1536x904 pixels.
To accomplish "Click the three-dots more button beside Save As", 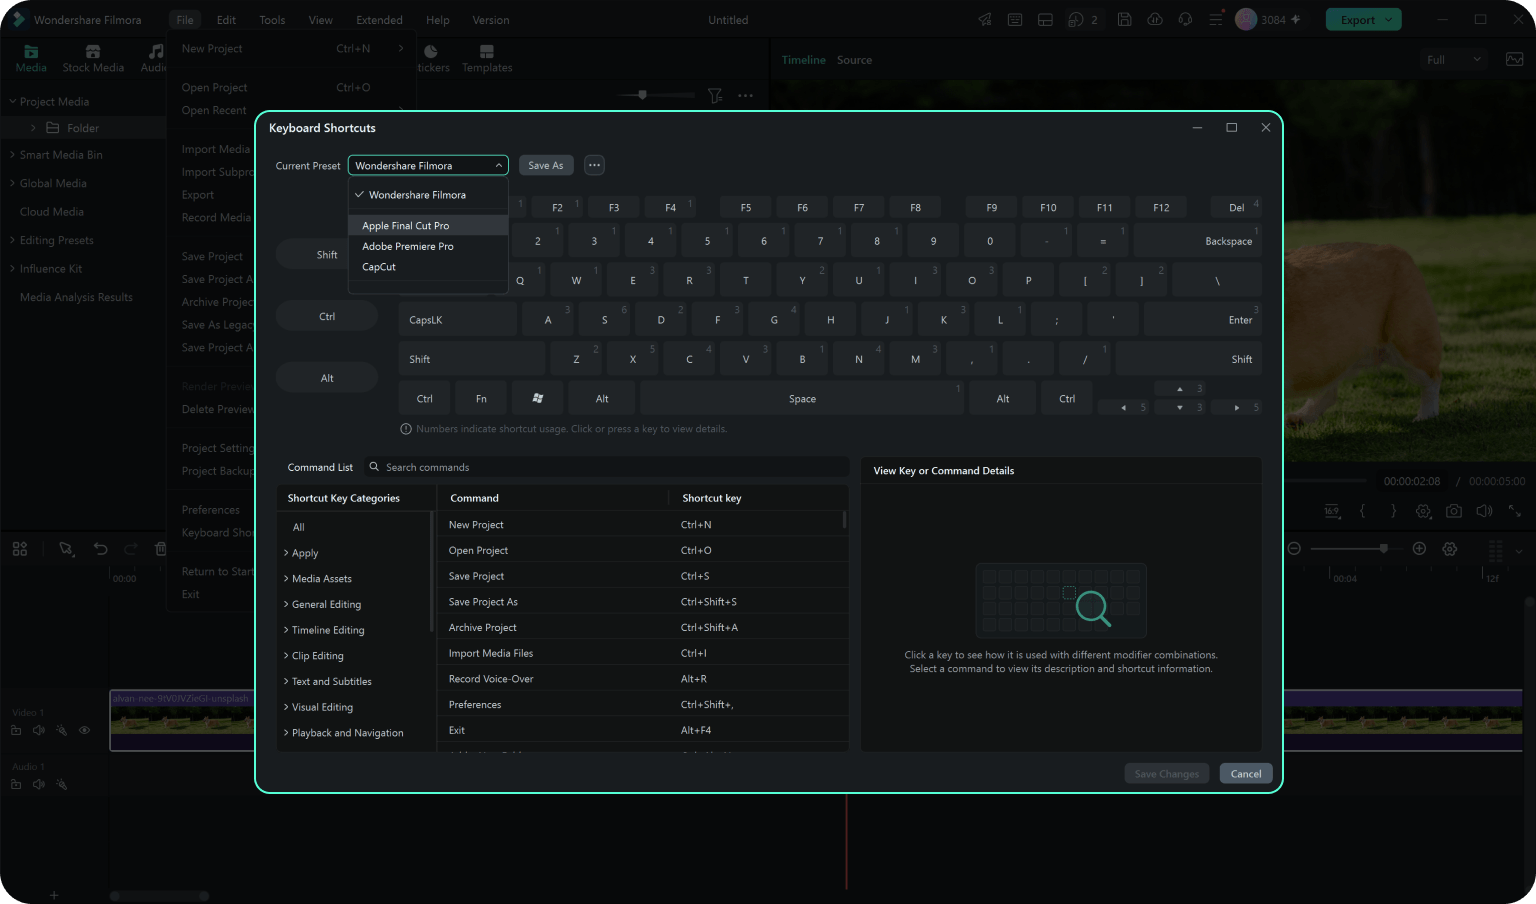I will (x=594, y=165).
